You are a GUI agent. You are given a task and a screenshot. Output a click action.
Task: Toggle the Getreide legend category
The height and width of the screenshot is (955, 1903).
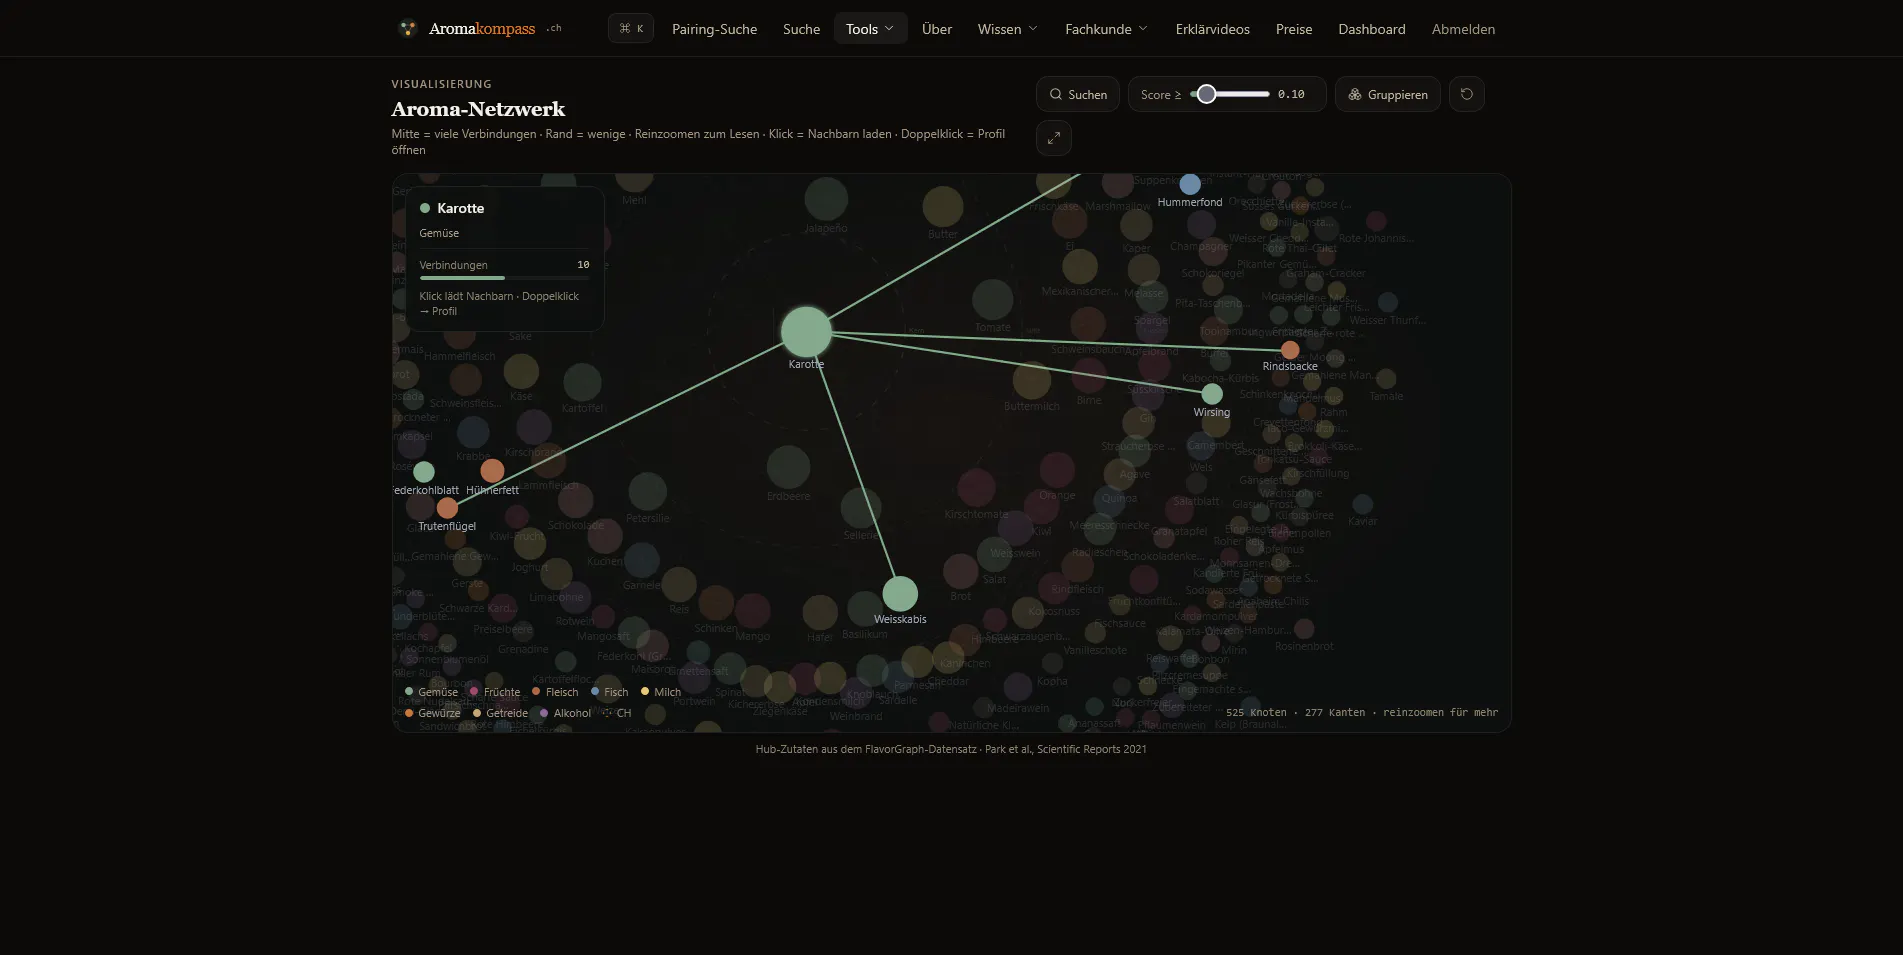pos(500,713)
